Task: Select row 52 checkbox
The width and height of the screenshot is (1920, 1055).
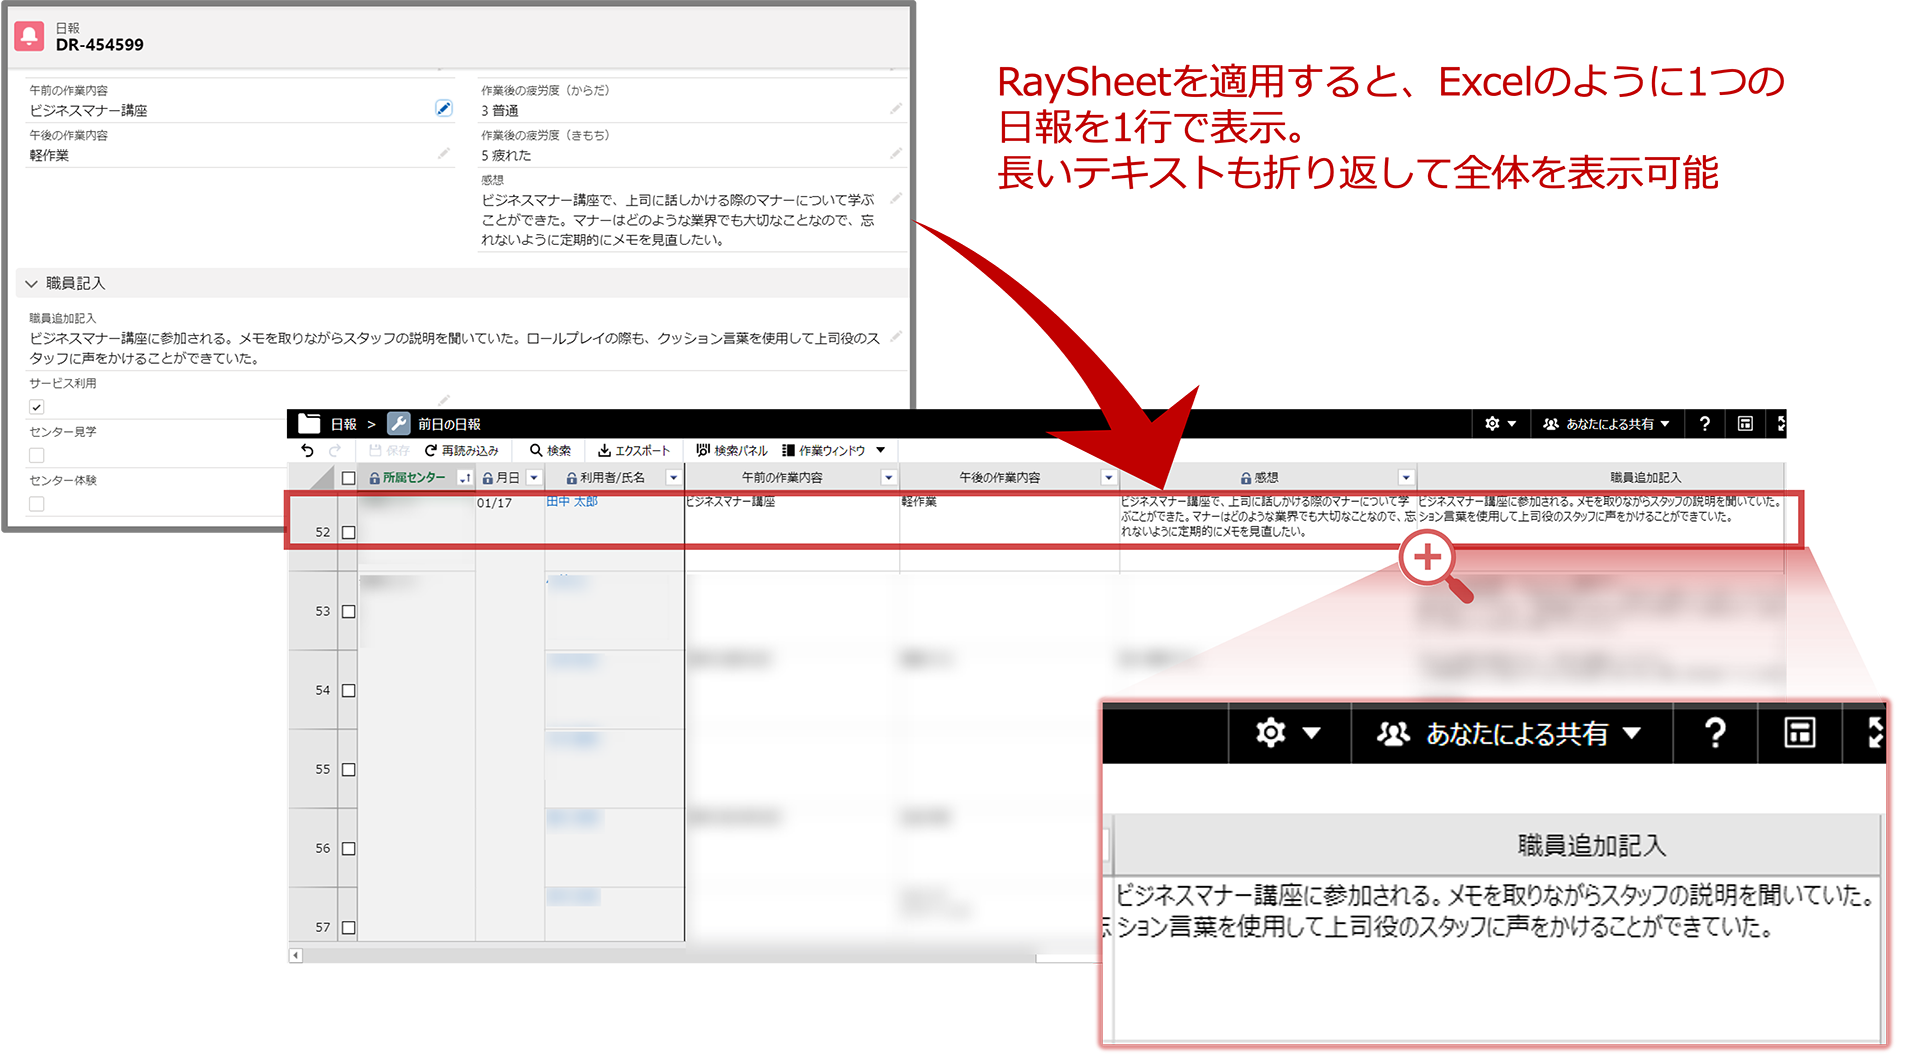Action: click(348, 532)
